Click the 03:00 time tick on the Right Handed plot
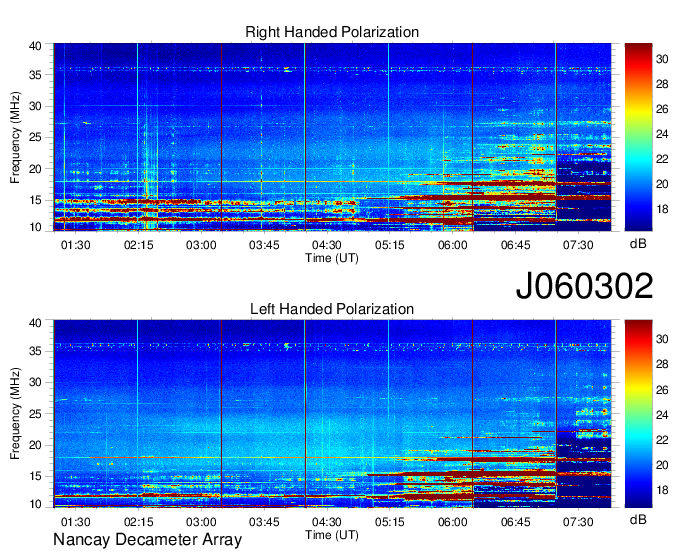 [201, 245]
